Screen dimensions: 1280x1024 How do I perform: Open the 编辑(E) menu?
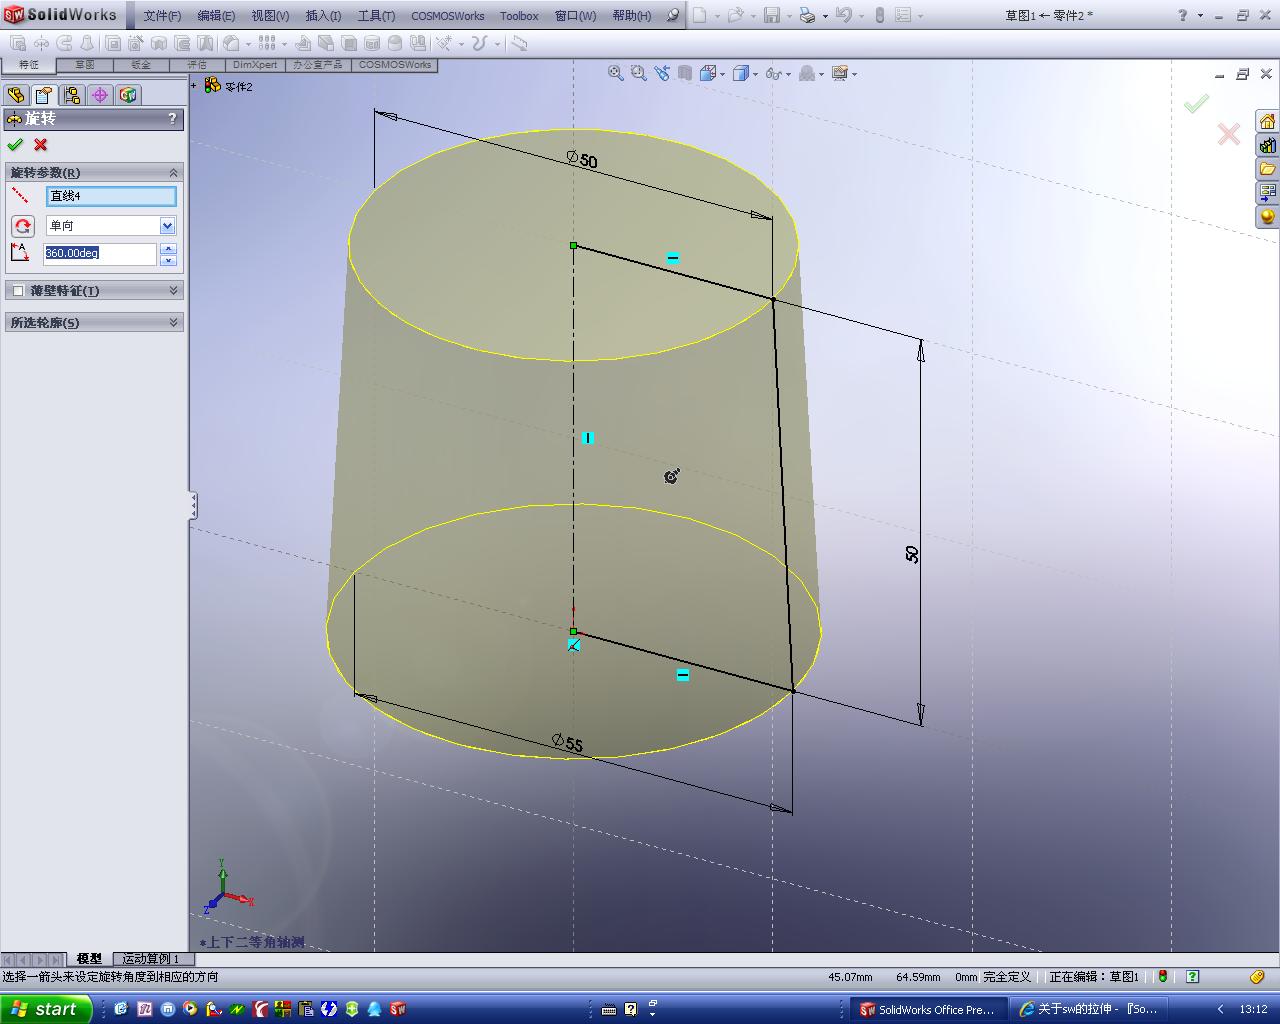tap(216, 16)
